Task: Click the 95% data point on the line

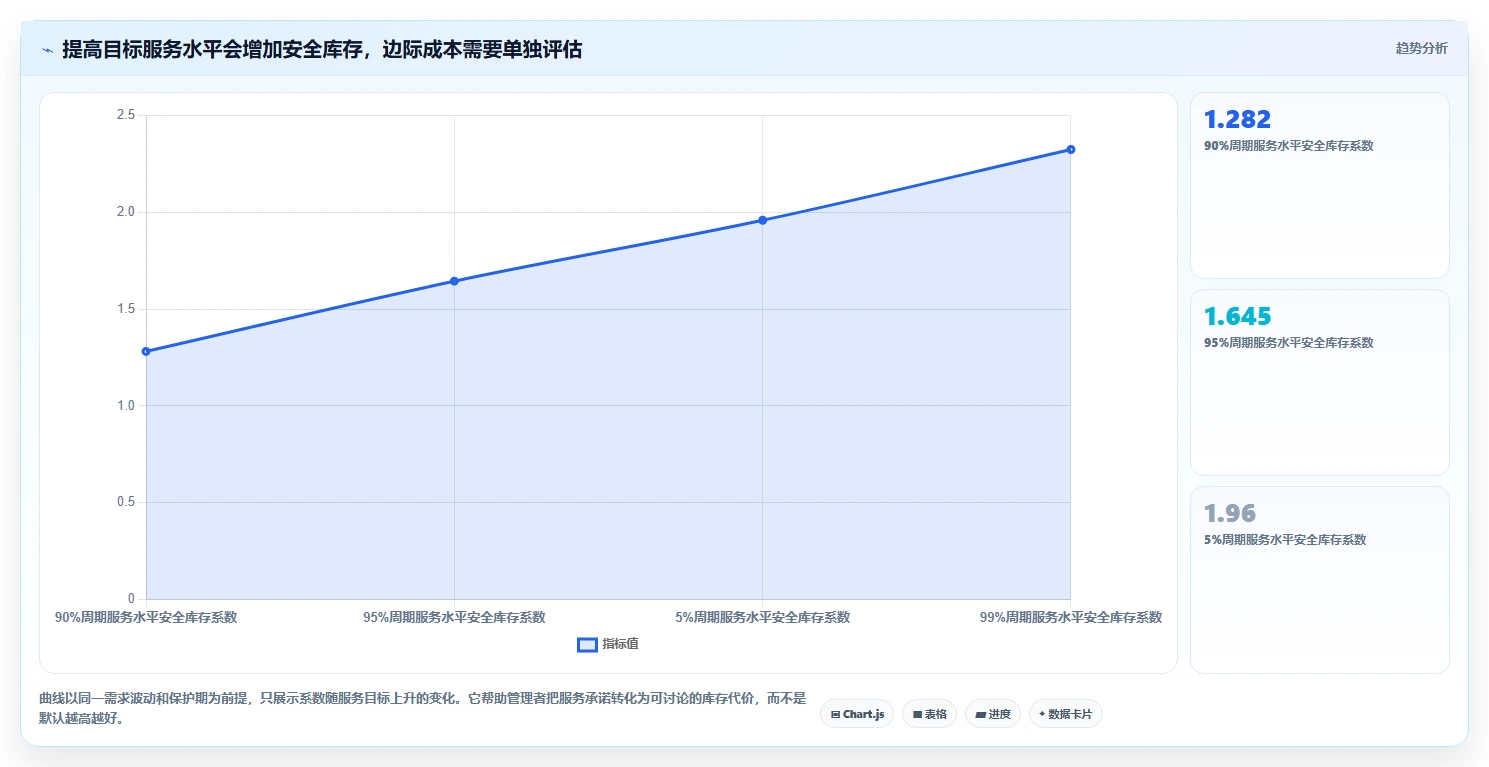Action: point(454,281)
